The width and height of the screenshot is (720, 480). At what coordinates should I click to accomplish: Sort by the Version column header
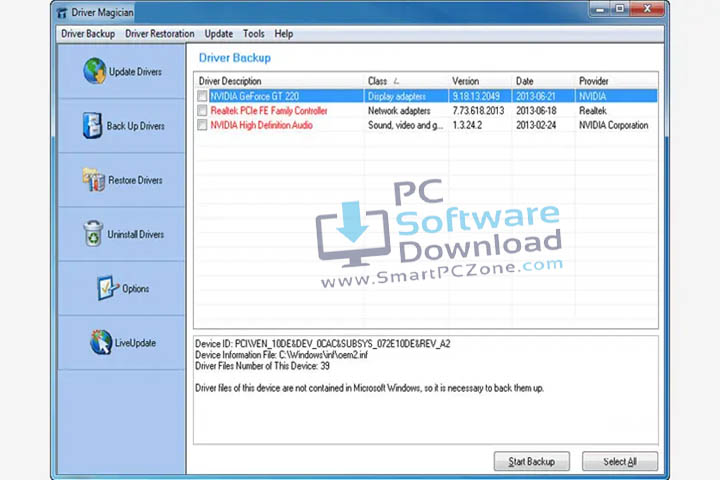click(480, 81)
